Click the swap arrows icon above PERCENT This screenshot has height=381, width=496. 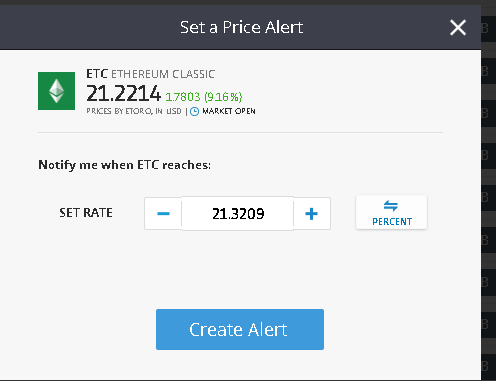391,206
